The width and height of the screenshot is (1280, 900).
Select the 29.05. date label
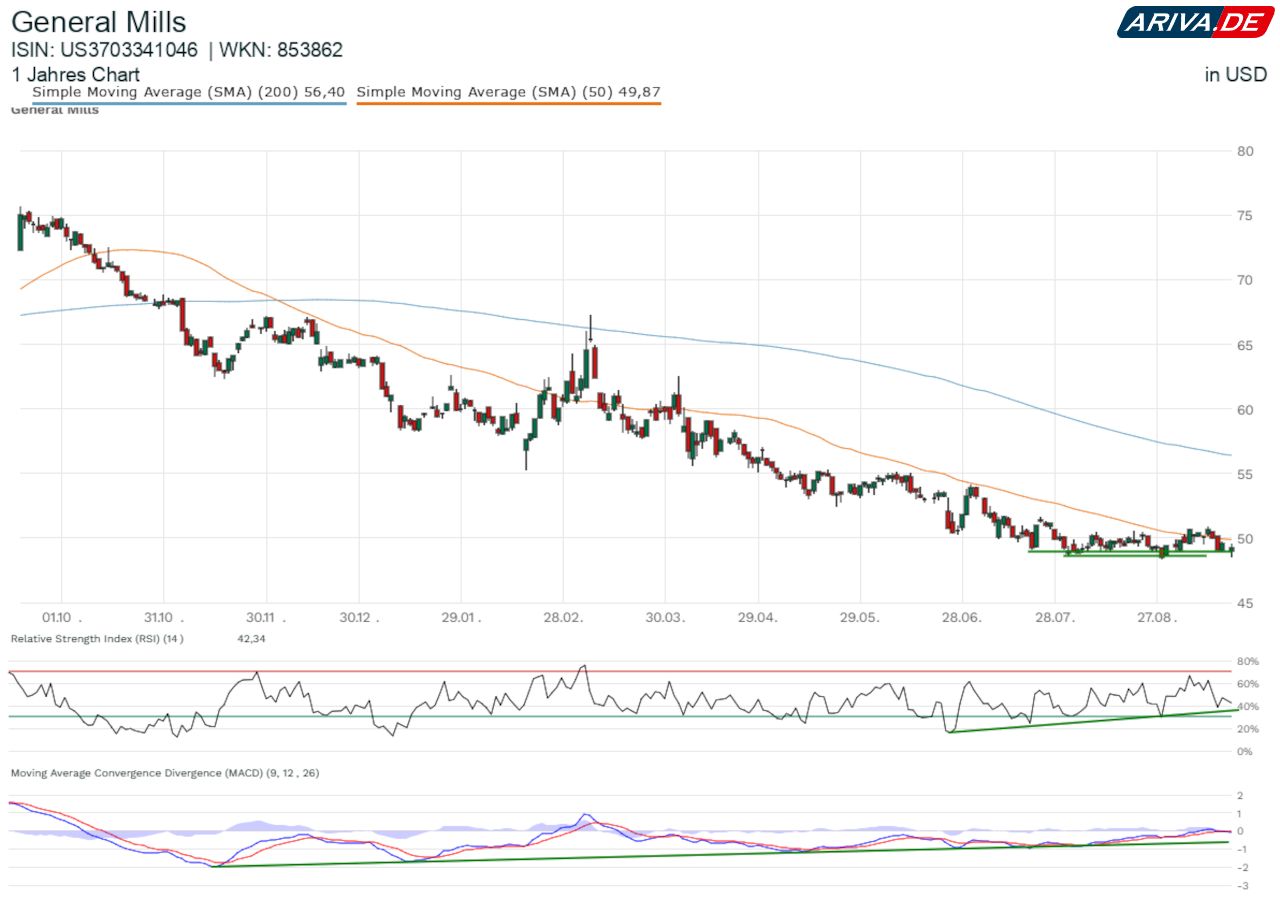pos(860,617)
